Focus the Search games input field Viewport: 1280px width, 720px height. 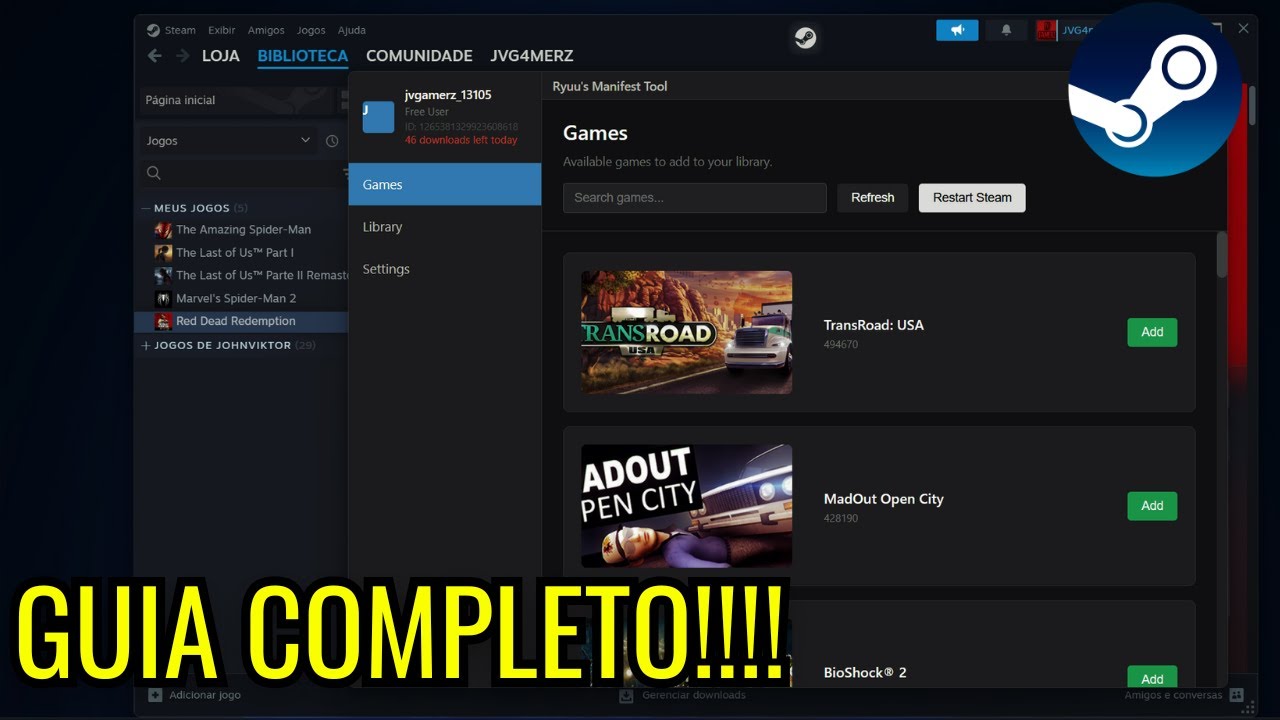coord(695,197)
